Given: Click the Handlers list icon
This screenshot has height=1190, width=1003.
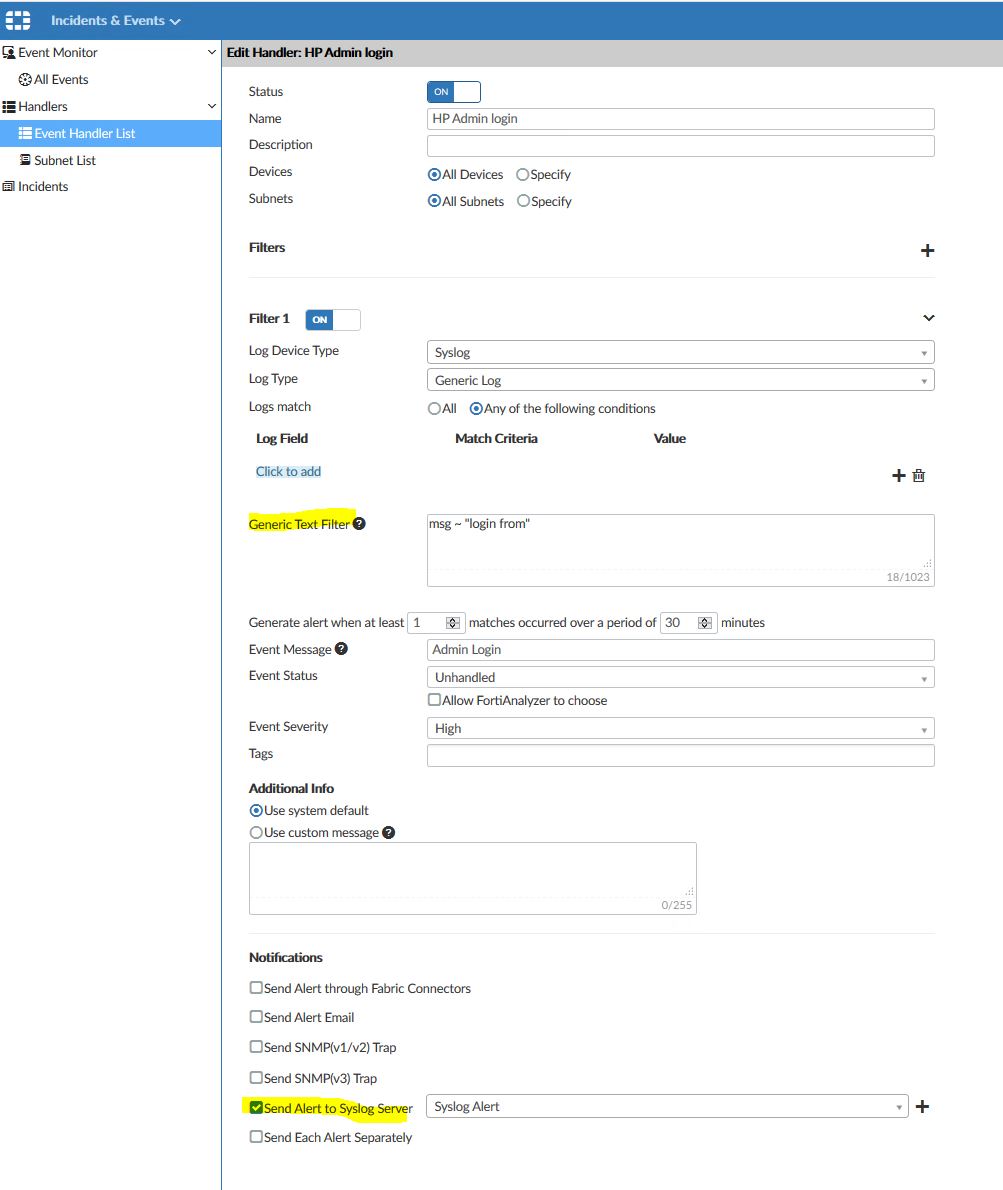Looking at the screenshot, I should (x=8, y=107).
